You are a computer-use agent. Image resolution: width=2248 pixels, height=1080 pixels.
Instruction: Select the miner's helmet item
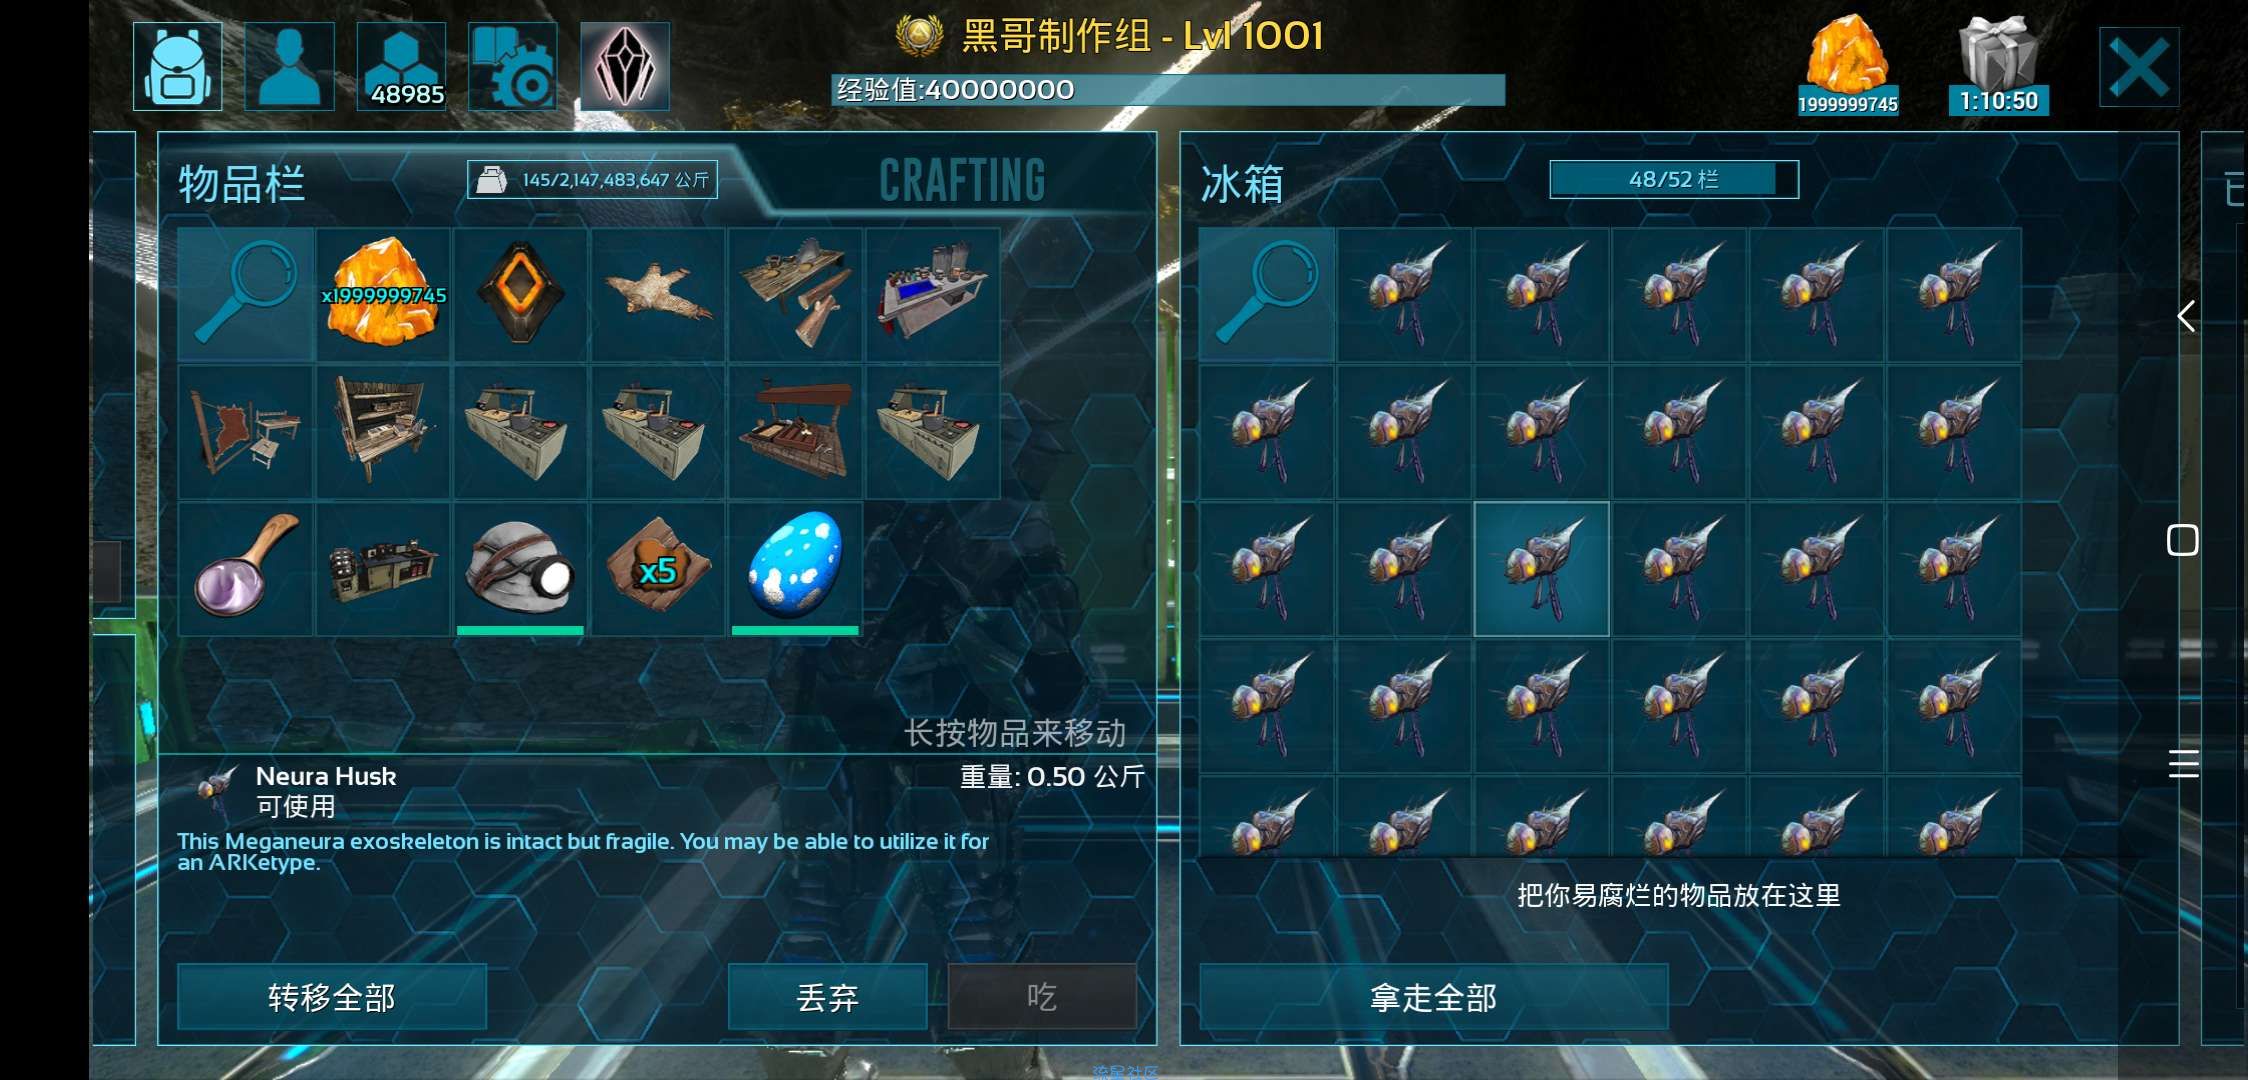point(520,568)
